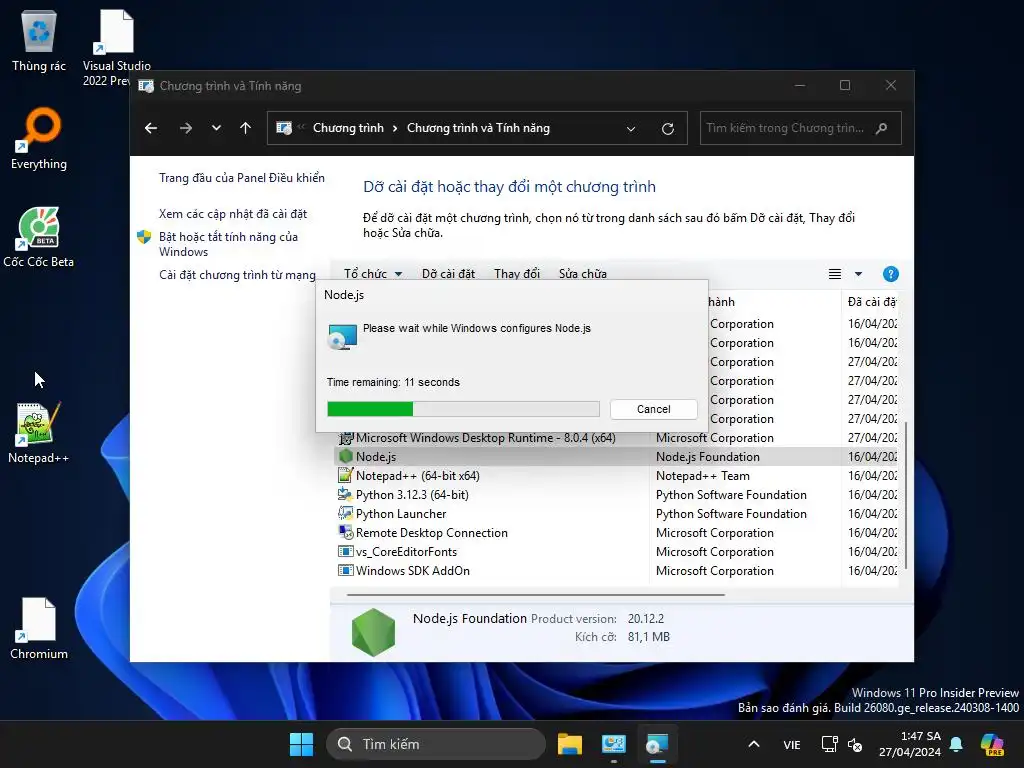Open help with the blue question mark
Image resolution: width=1024 pixels, height=768 pixels.
point(890,274)
